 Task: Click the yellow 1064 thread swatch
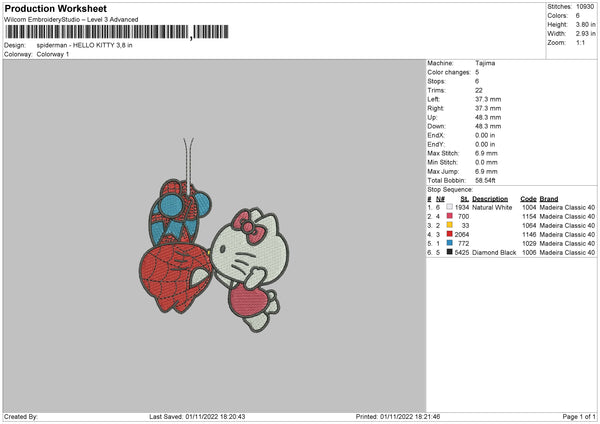[x=449, y=225]
